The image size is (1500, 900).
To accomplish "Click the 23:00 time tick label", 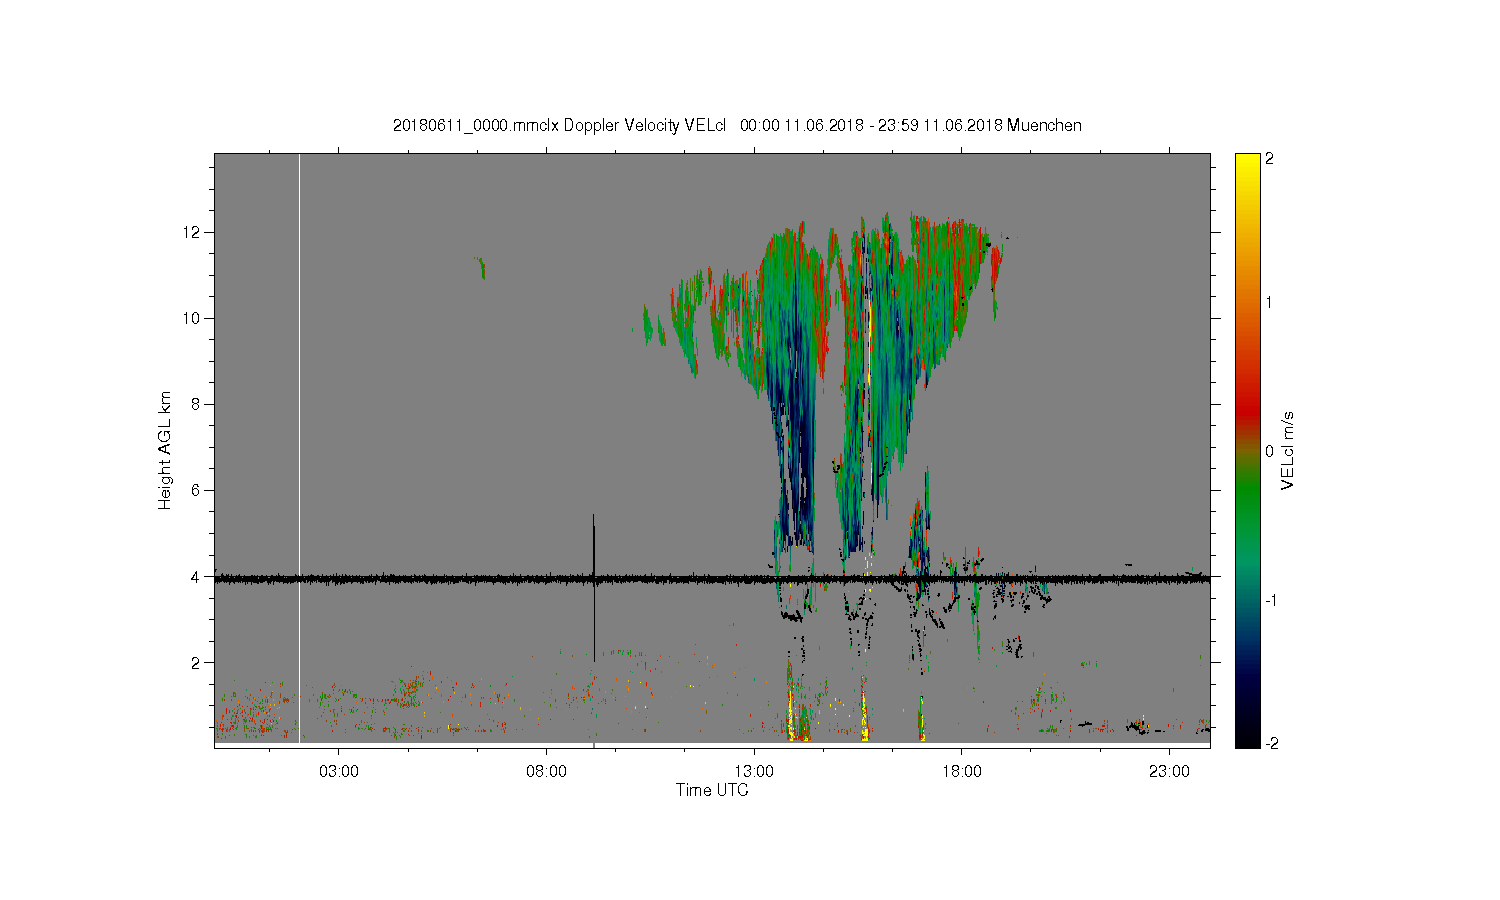I will tap(1169, 772).
